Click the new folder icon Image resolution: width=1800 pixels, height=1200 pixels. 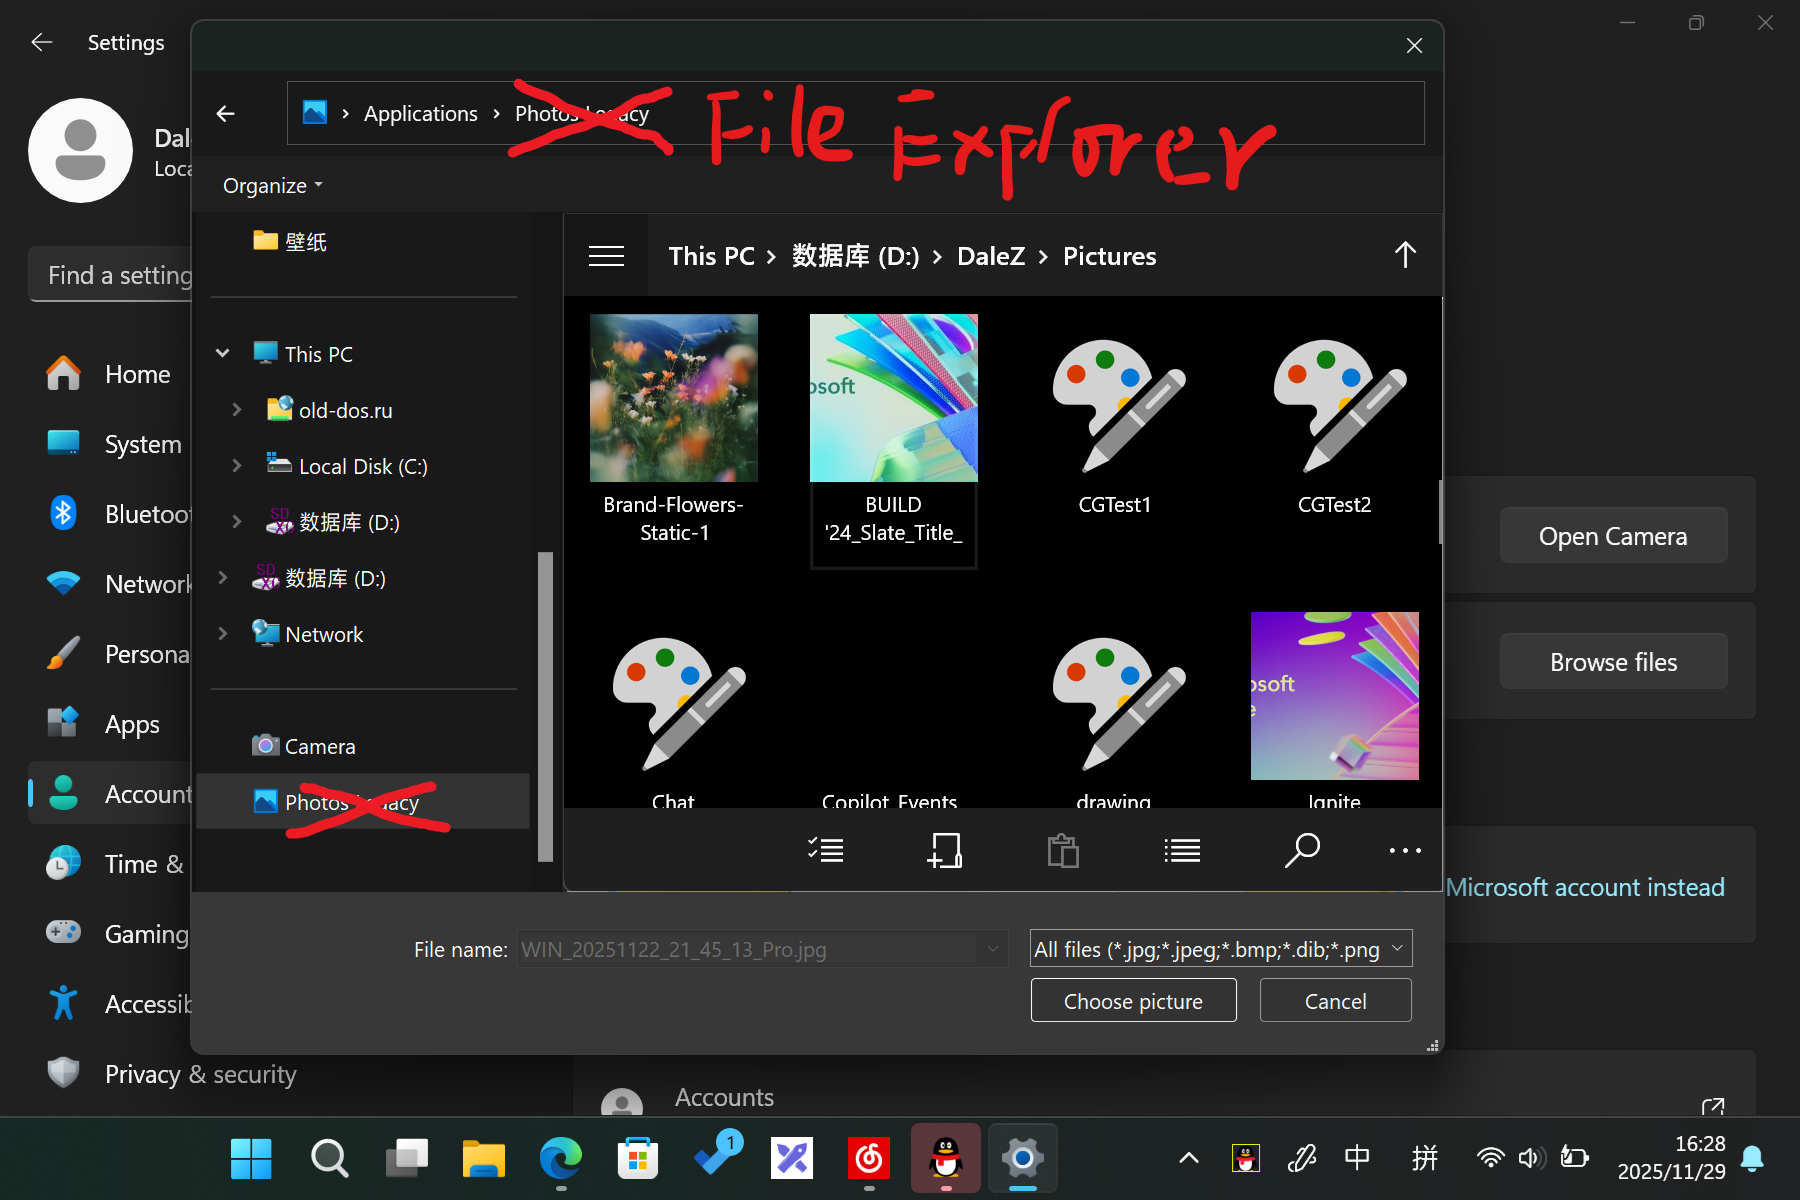pyautogui.click(x=944, y=850)
